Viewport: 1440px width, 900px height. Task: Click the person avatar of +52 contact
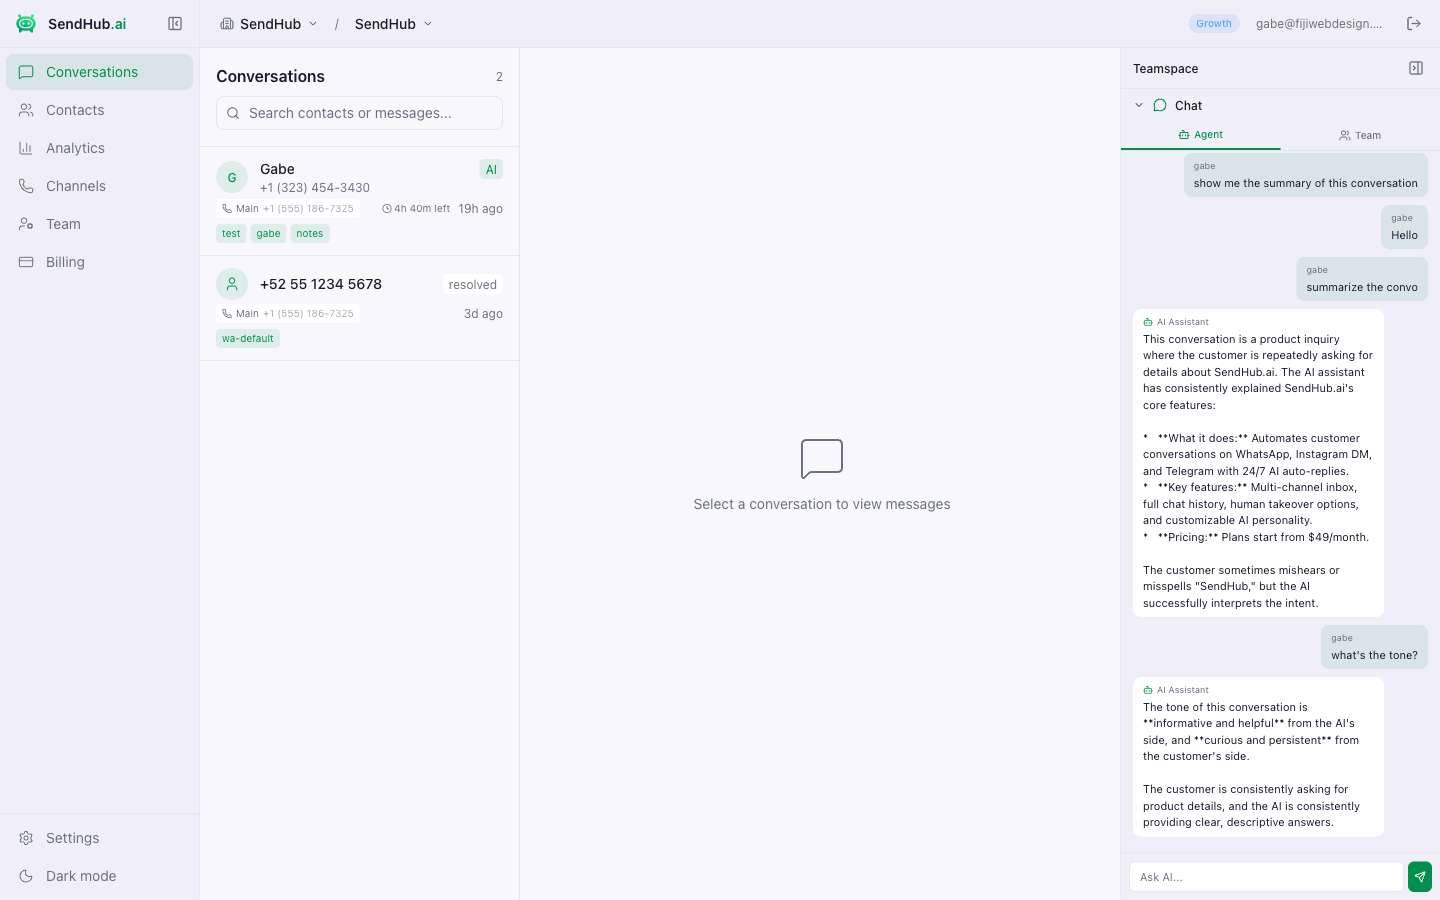[x=232, y=284]
